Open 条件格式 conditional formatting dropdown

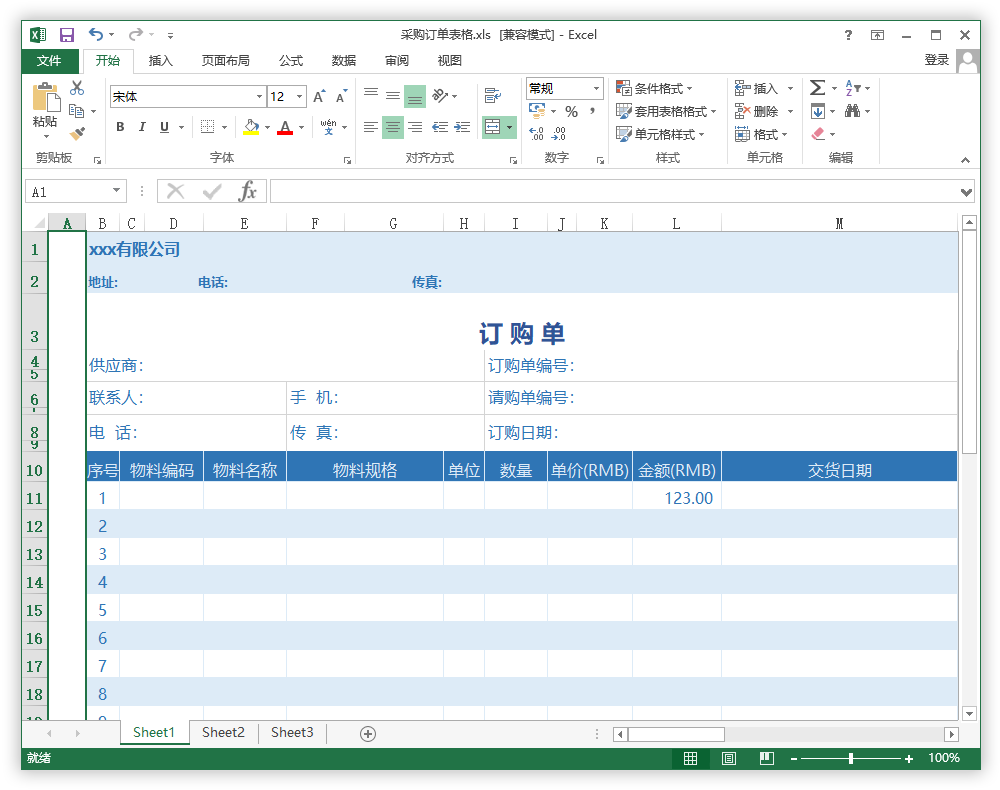[x=654, y=88]
